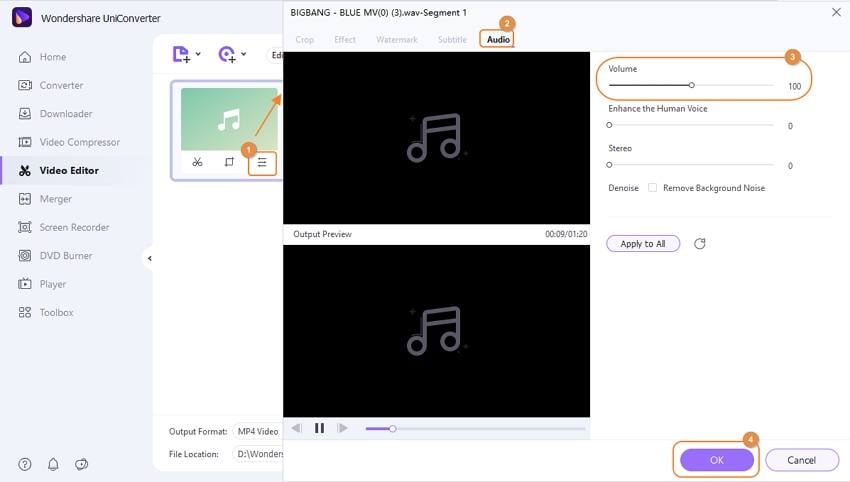Pause the preview playback
850x482 pixels.
319,428
